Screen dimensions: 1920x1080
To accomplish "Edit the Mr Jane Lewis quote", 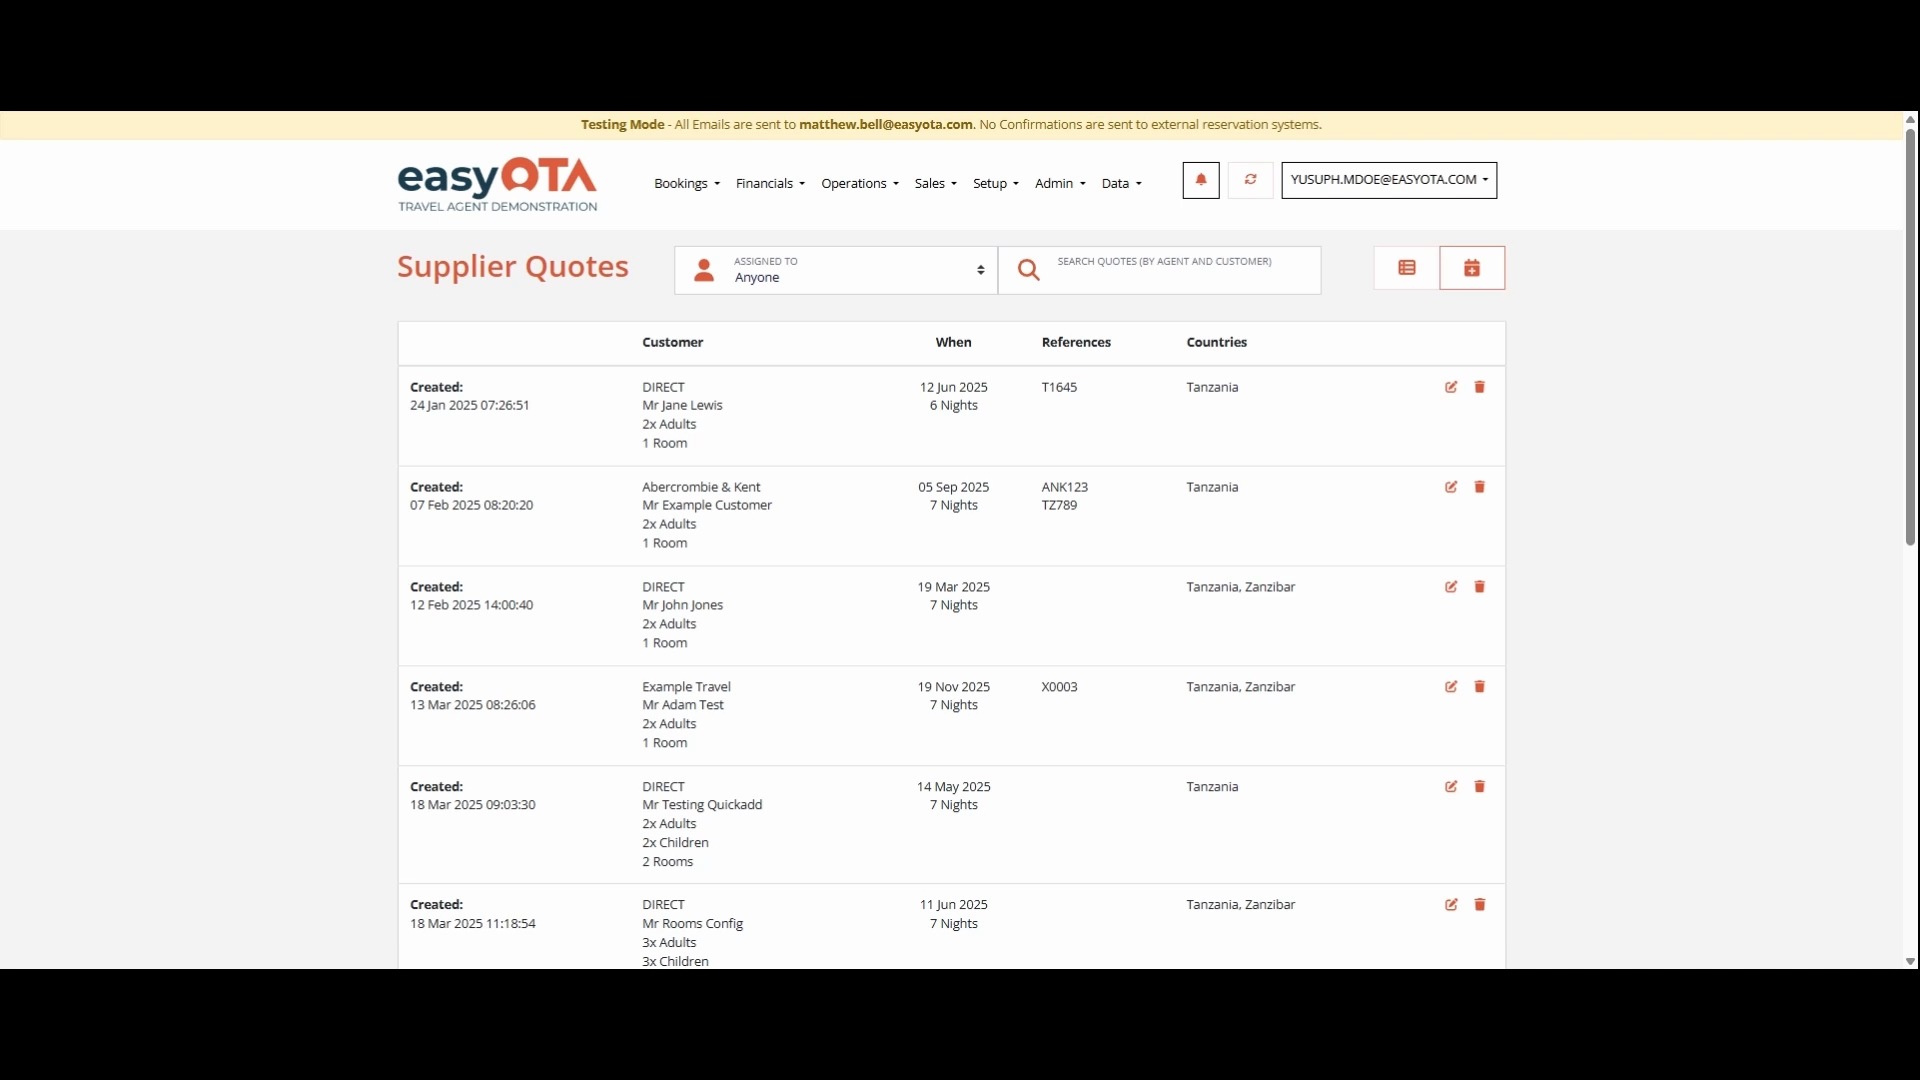I will (1451, 387).
